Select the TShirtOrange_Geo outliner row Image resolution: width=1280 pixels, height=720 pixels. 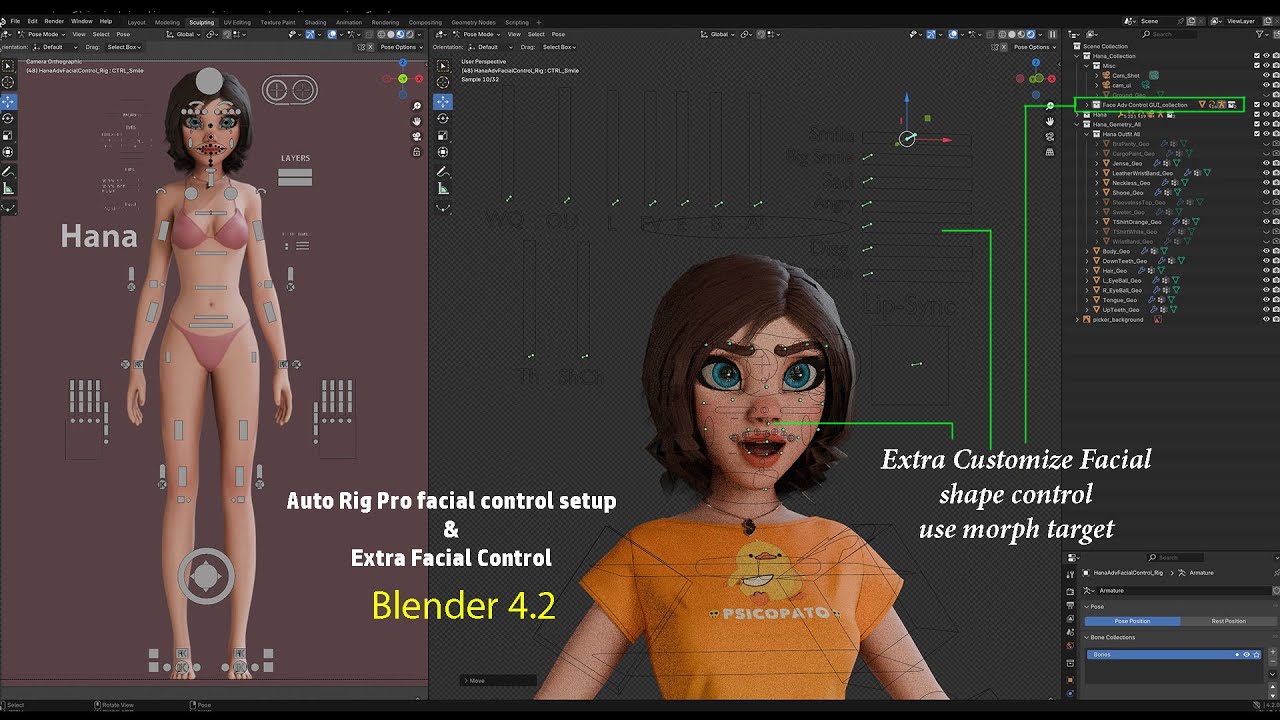coord(1137,222)
